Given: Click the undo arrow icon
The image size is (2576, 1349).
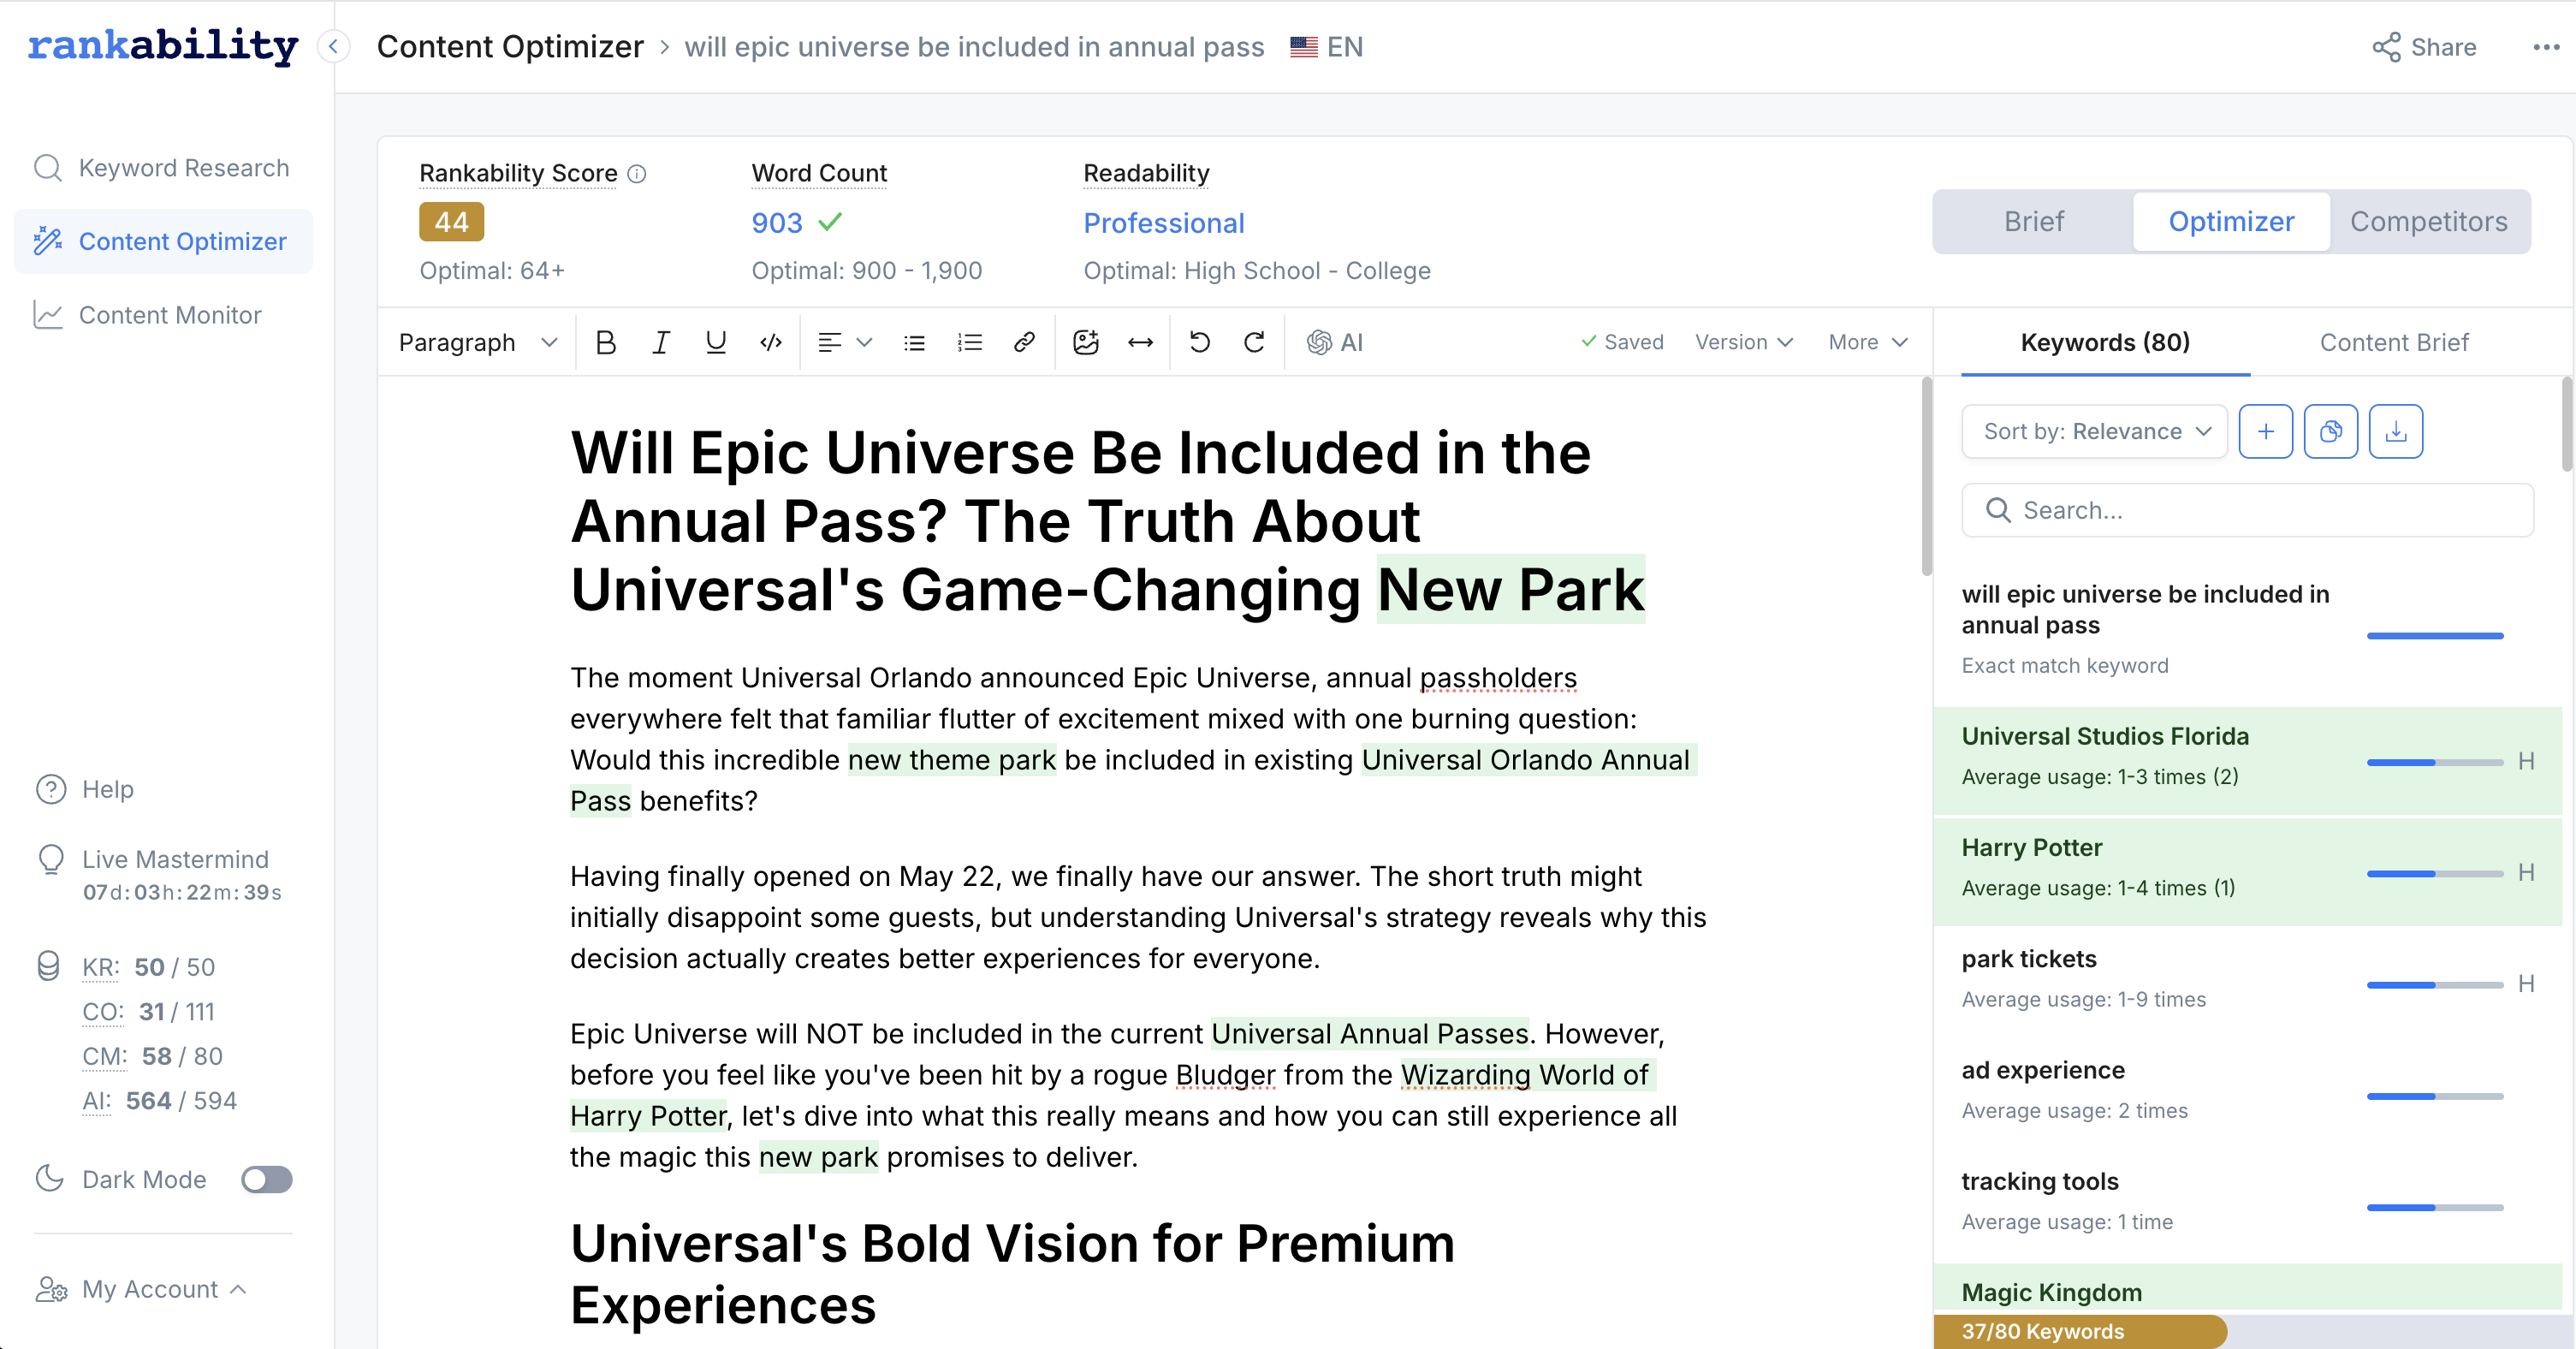Looking at the screenshot, I should (x=1199, y=342).
